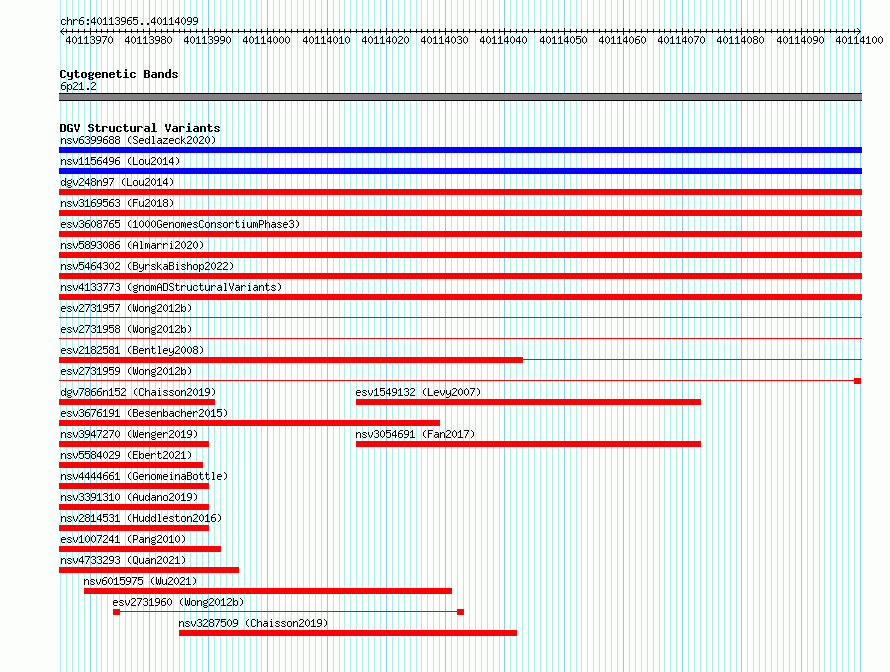Click the nsv3054691 (Fan2017) red bar

(528, 444)
